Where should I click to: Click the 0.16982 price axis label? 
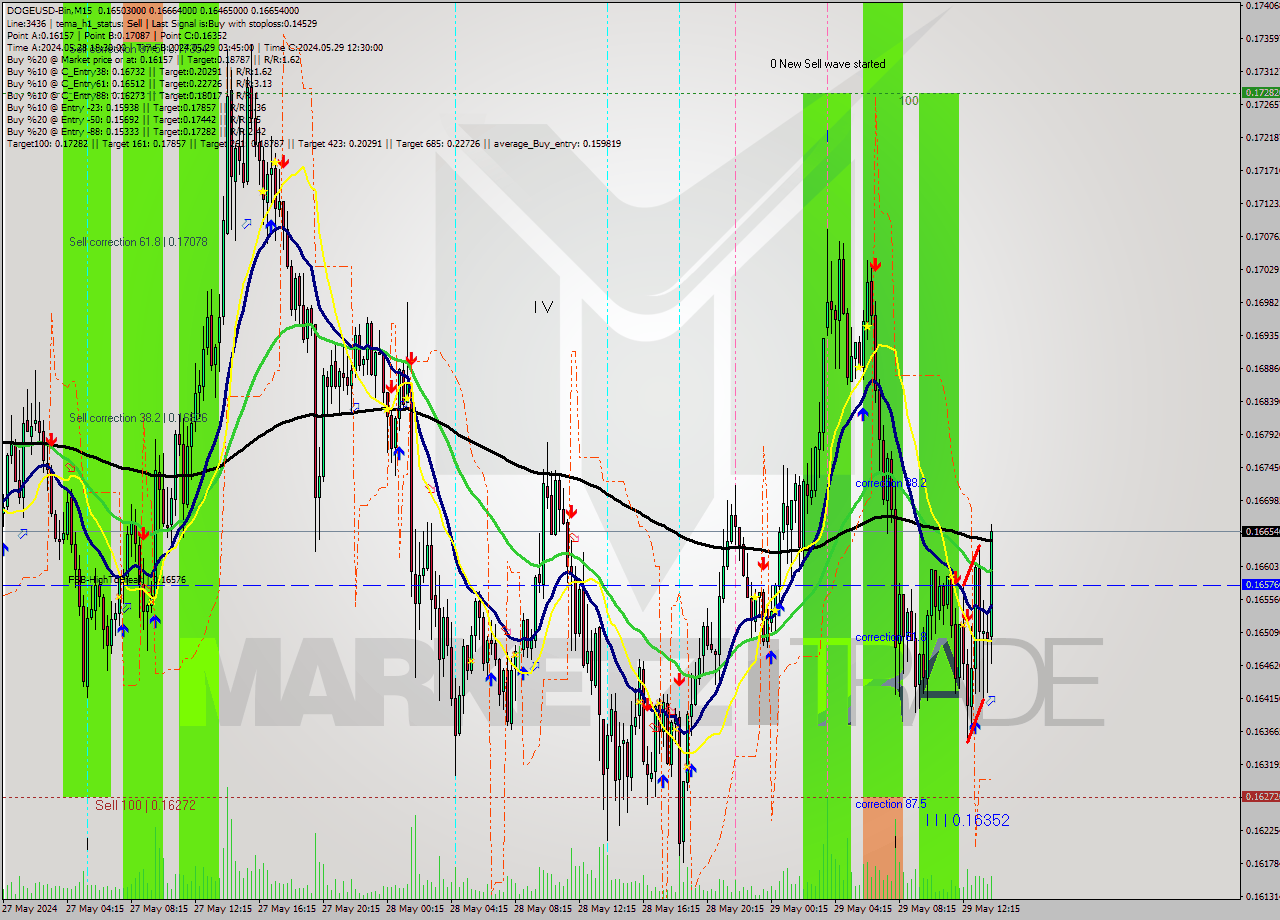(x=1263, y=302)
